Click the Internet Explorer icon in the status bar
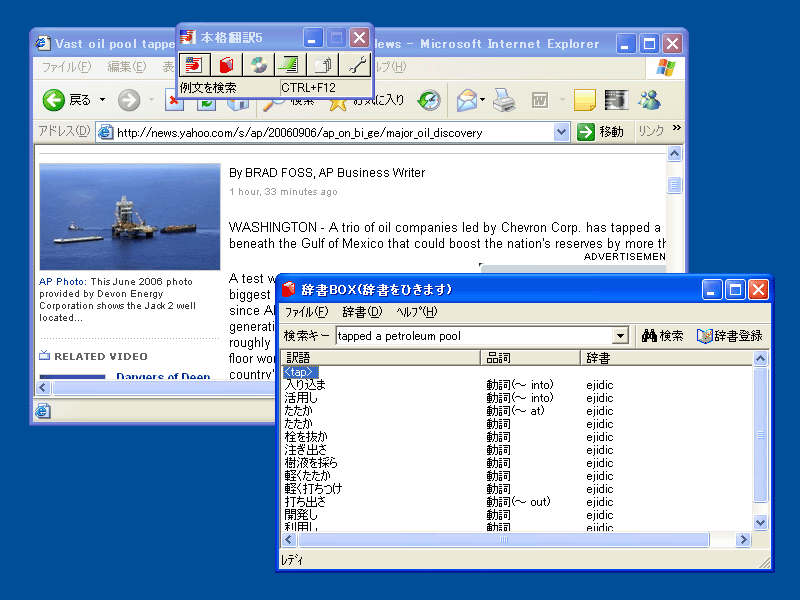This screenshot has width=800, height=600. tap(43, 411)
